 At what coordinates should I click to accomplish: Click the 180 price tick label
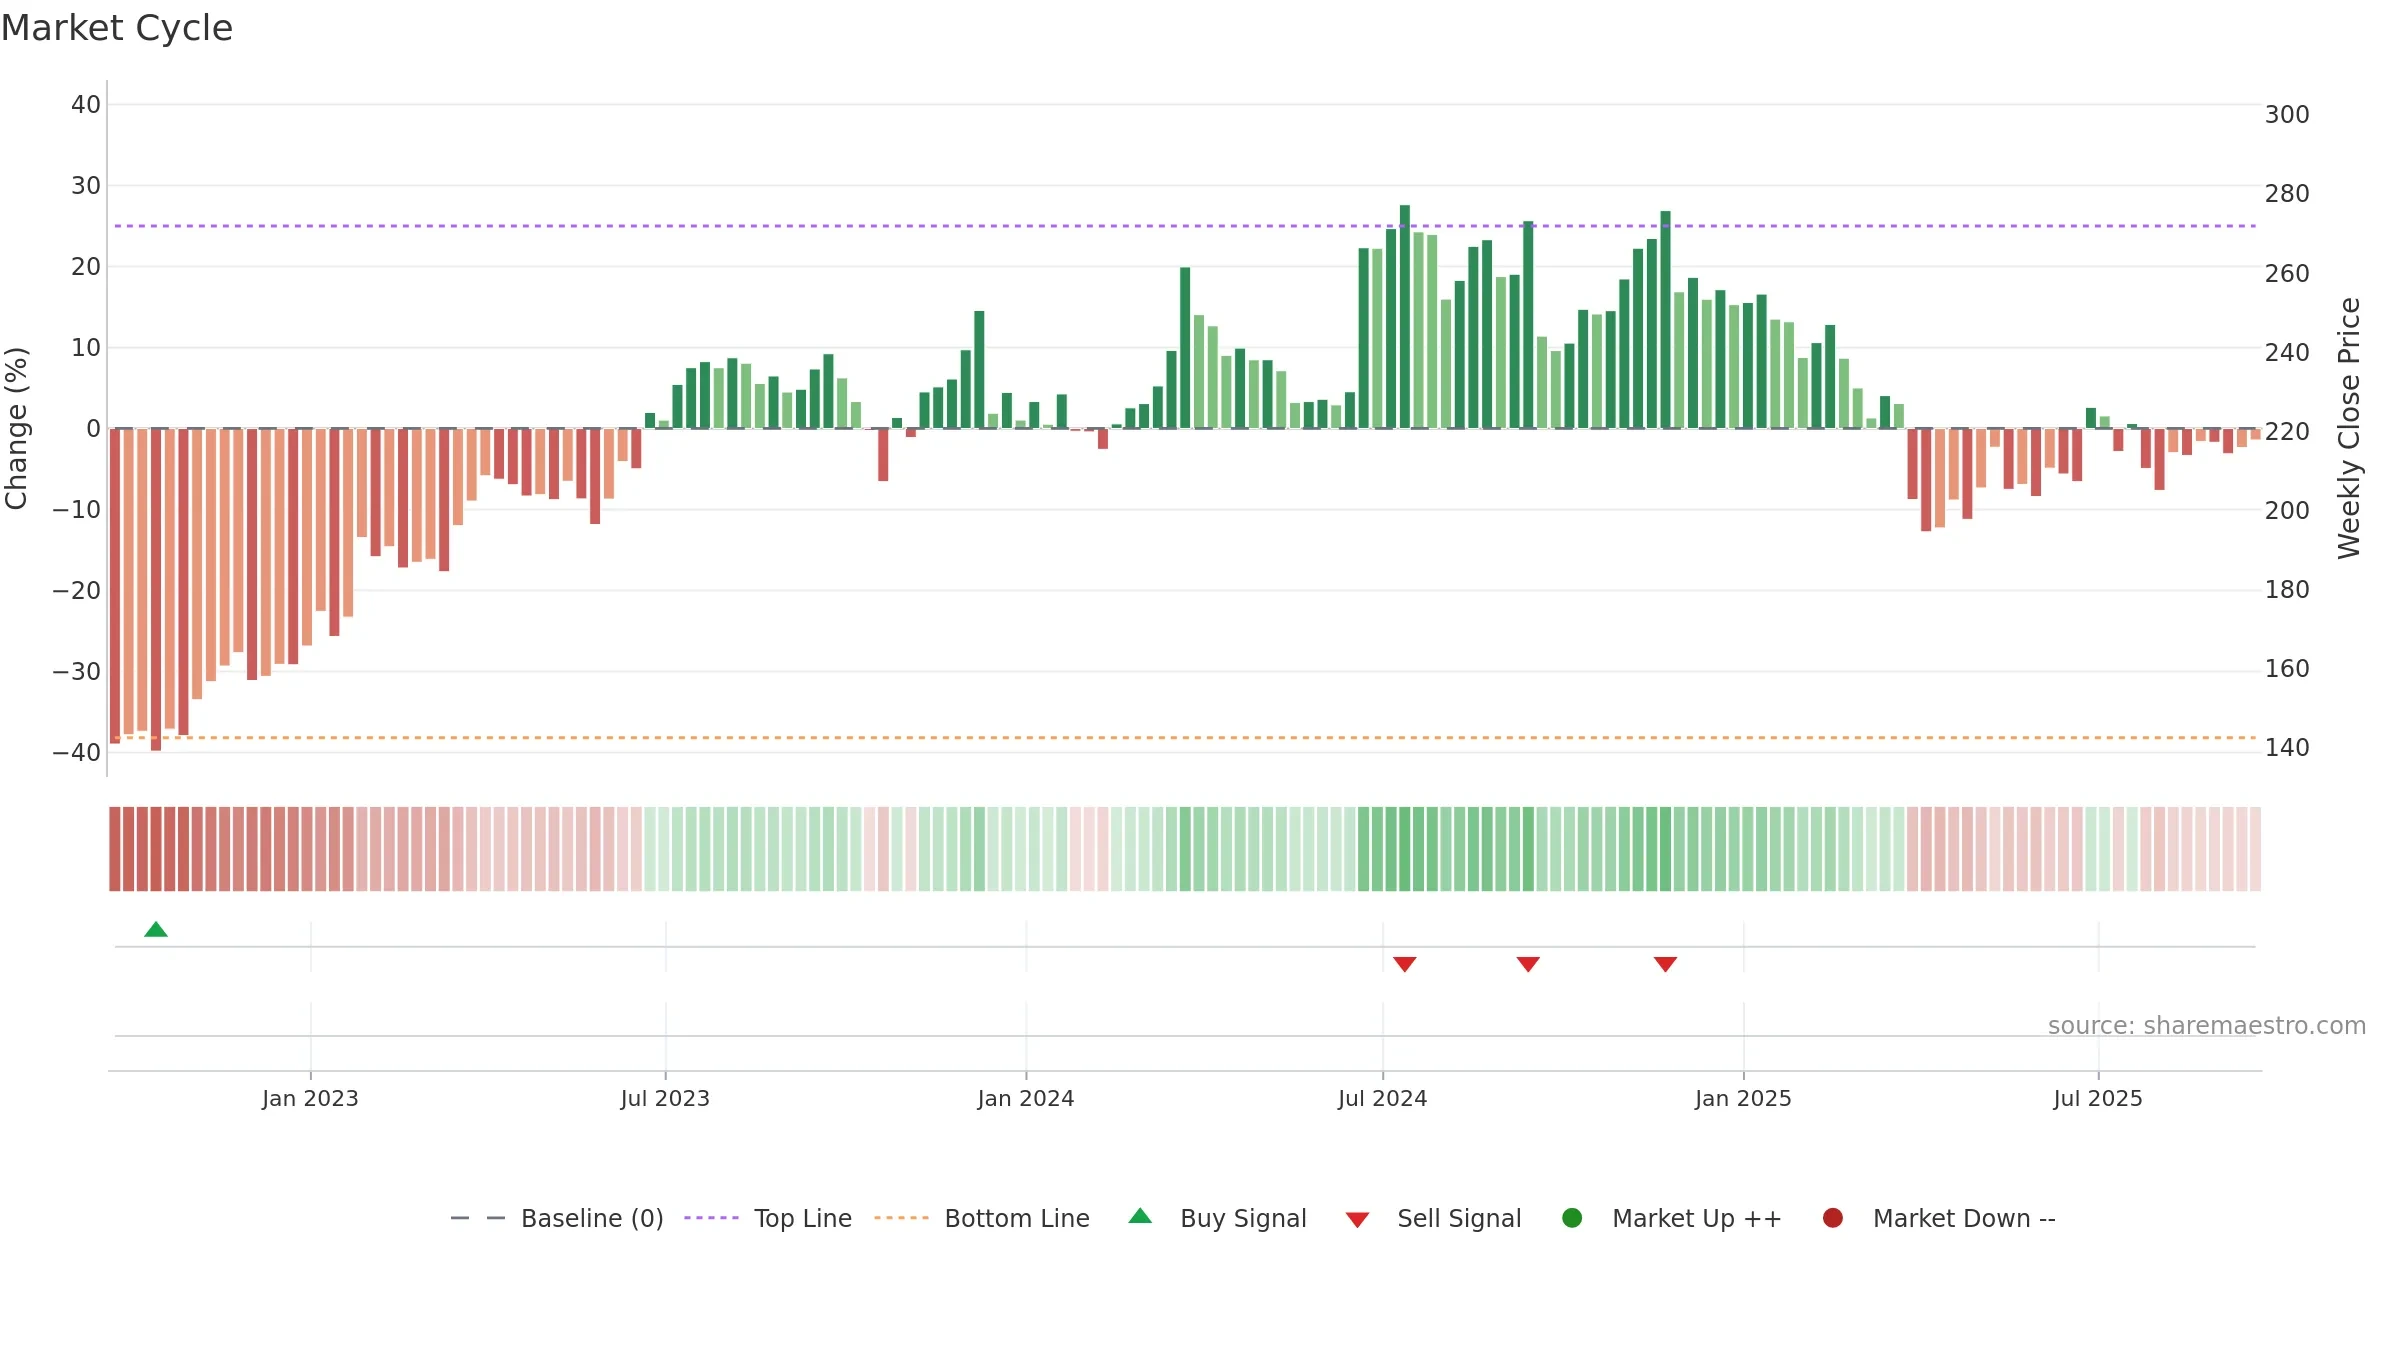point(2287,590)
